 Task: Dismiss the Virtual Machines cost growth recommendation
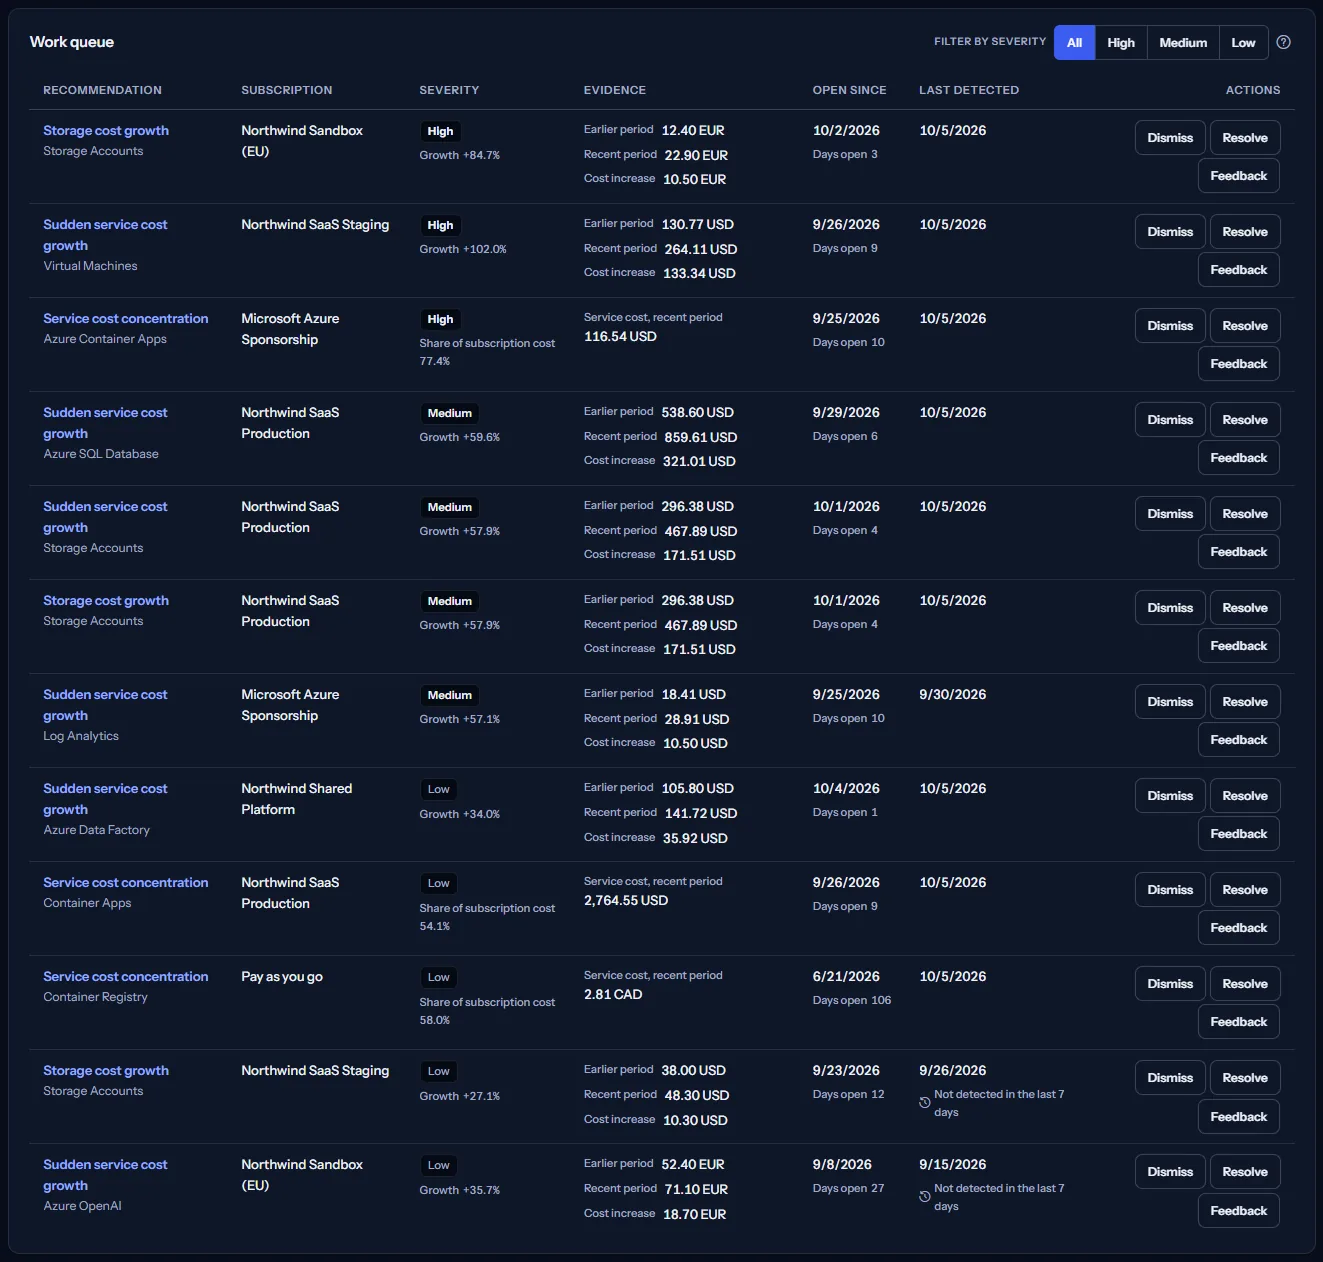coord(1170,232)
